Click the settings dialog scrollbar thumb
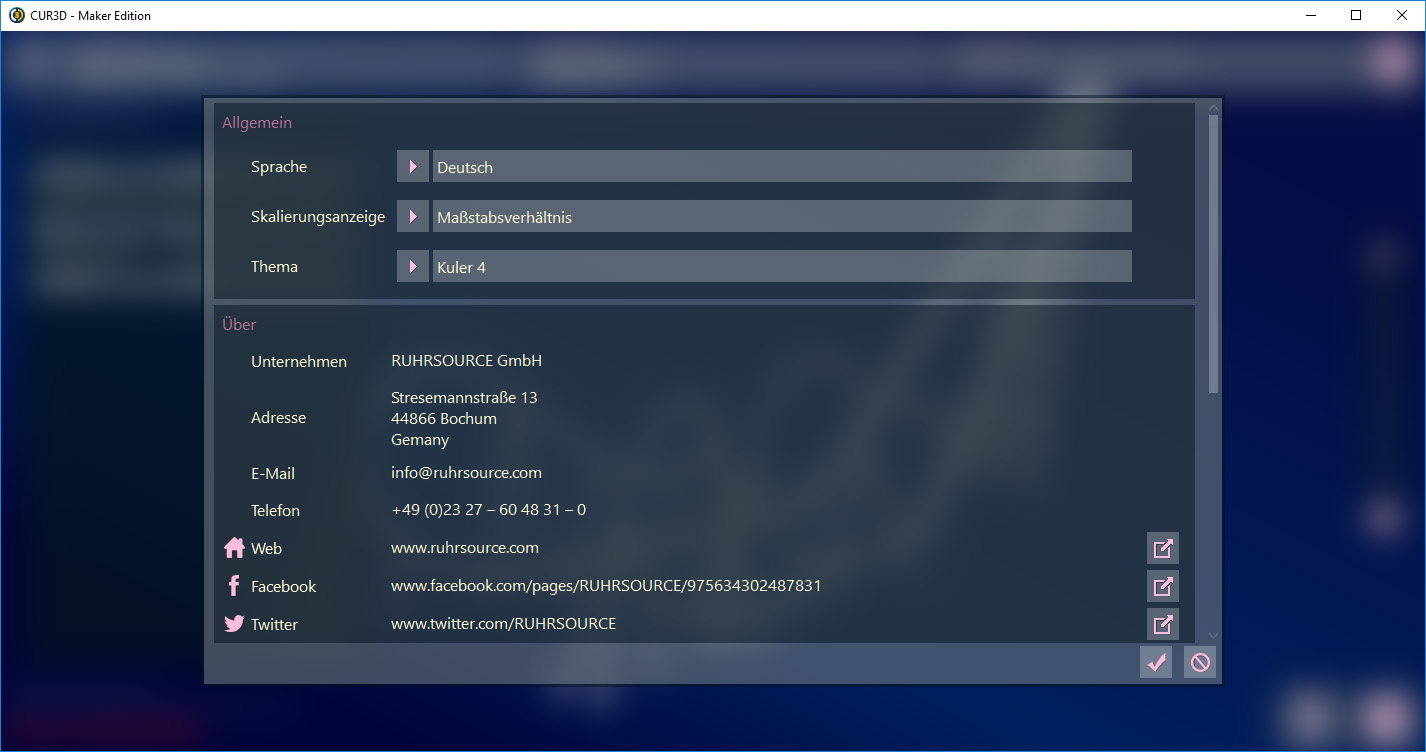1426x752 pixels. [1214, 253]
